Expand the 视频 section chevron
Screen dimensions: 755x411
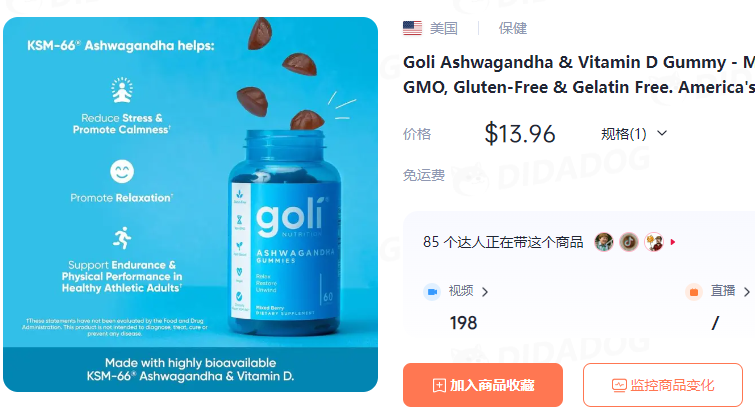pos(485,292)
